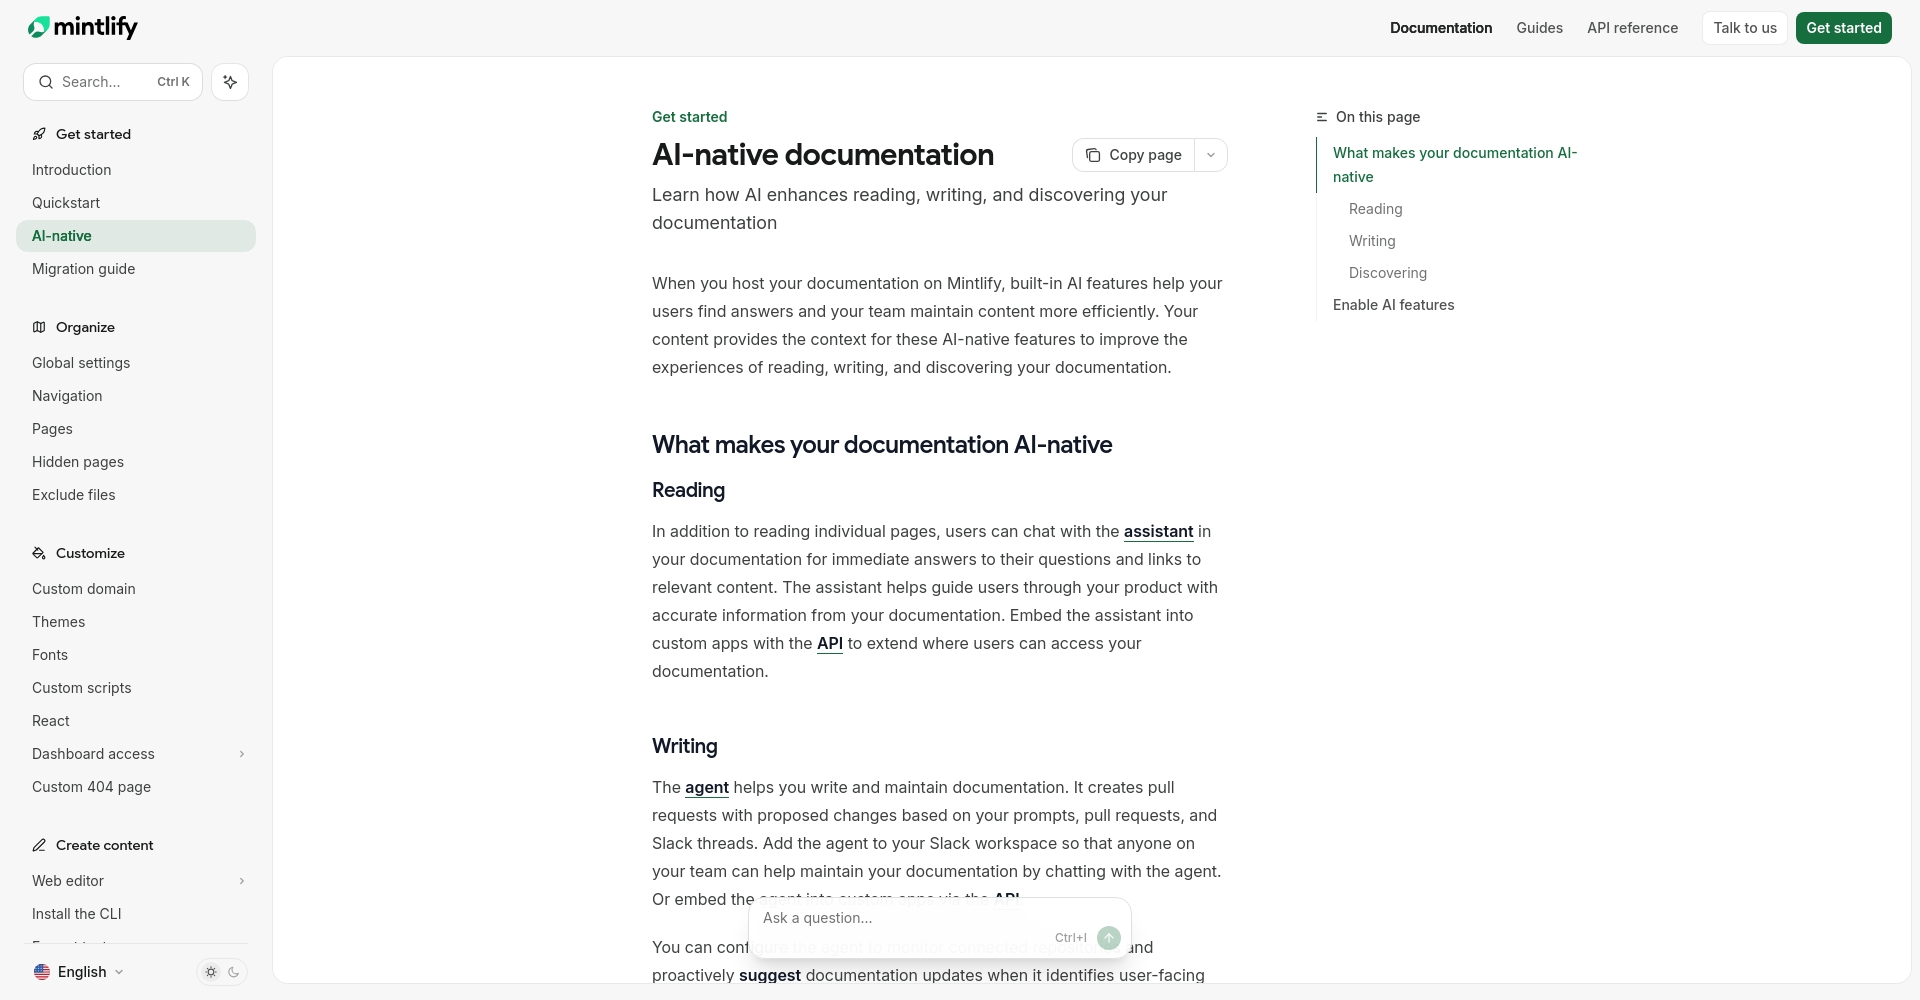Switch to the Guides tab
Image resolution: width=1920 pixels, height=1000 pixels.
pos(1539,28)
